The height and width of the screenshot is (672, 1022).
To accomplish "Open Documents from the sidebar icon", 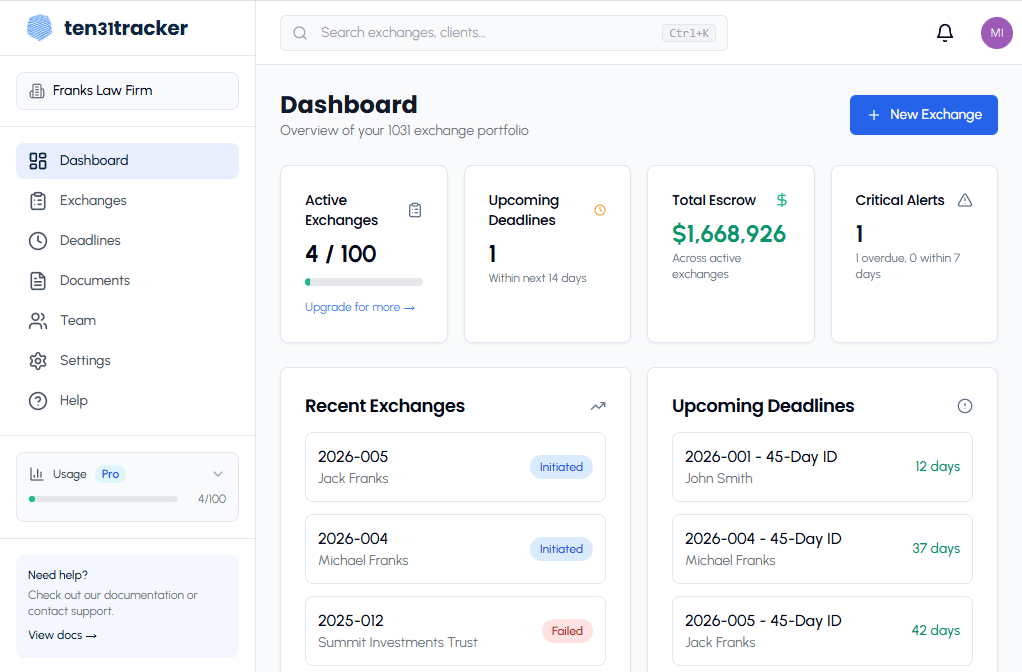I will coord(37,280).
